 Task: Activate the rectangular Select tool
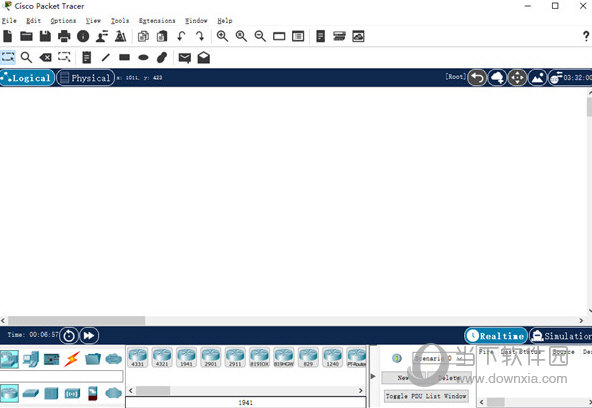click(8, 57)
